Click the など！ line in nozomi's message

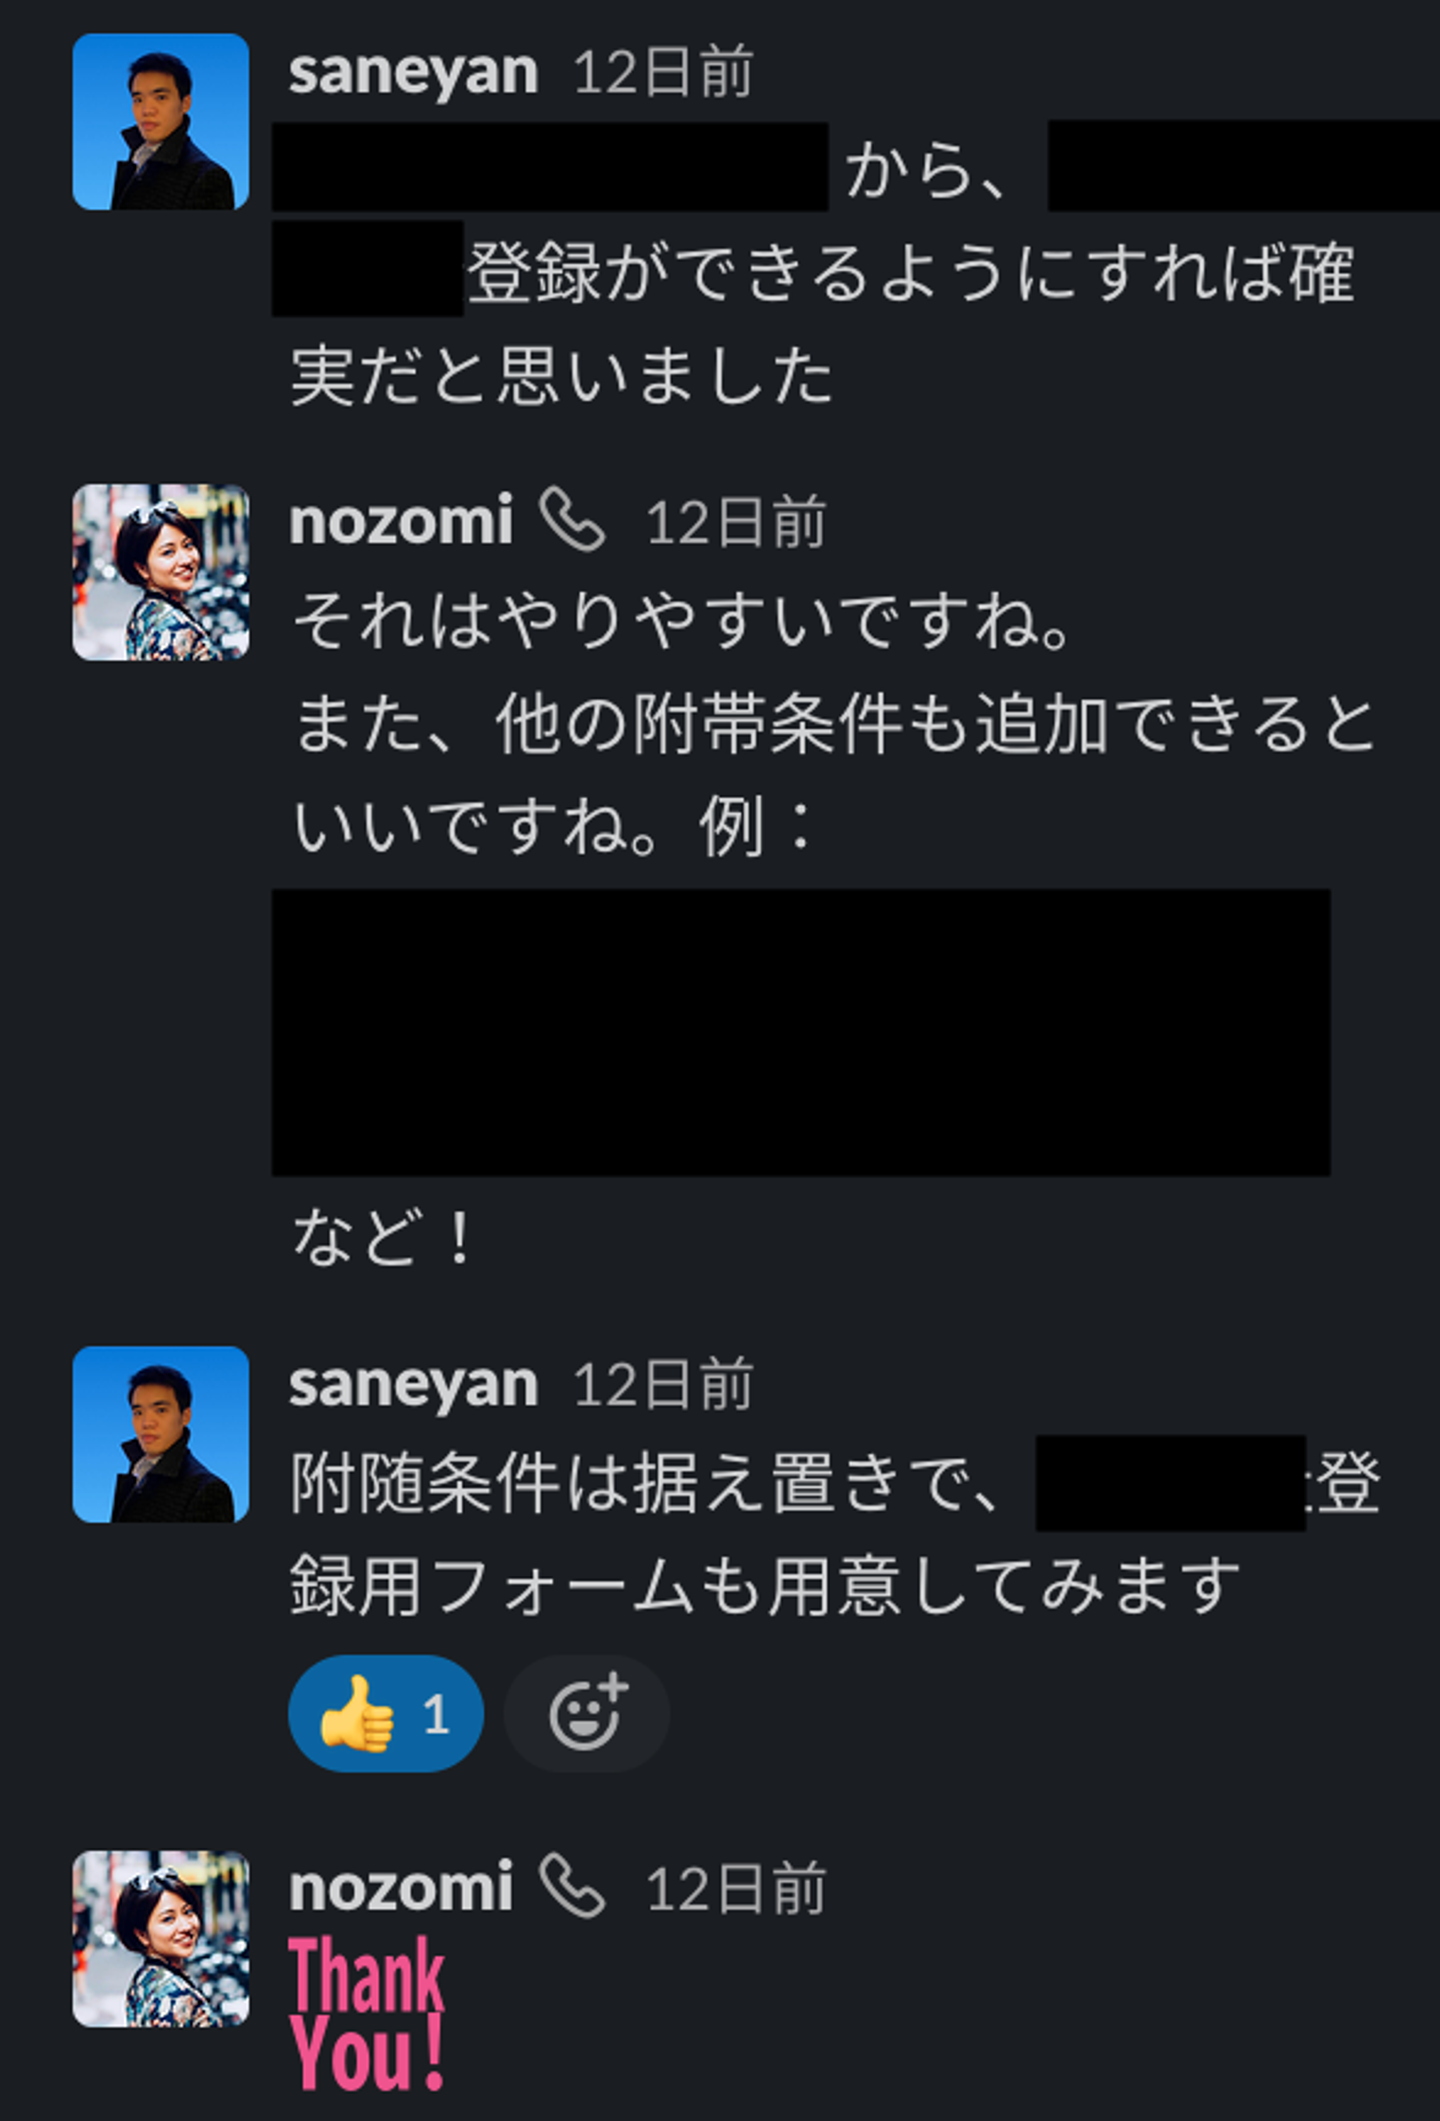point(381,1237)
